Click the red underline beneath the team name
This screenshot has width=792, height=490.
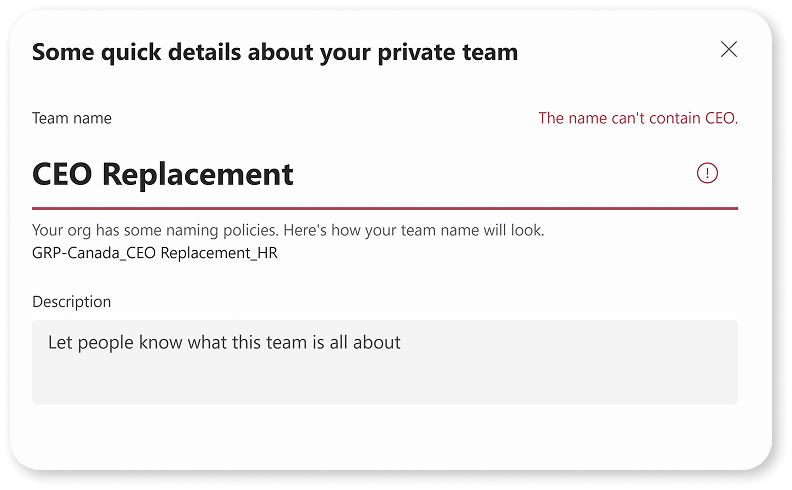pos(385,208)
